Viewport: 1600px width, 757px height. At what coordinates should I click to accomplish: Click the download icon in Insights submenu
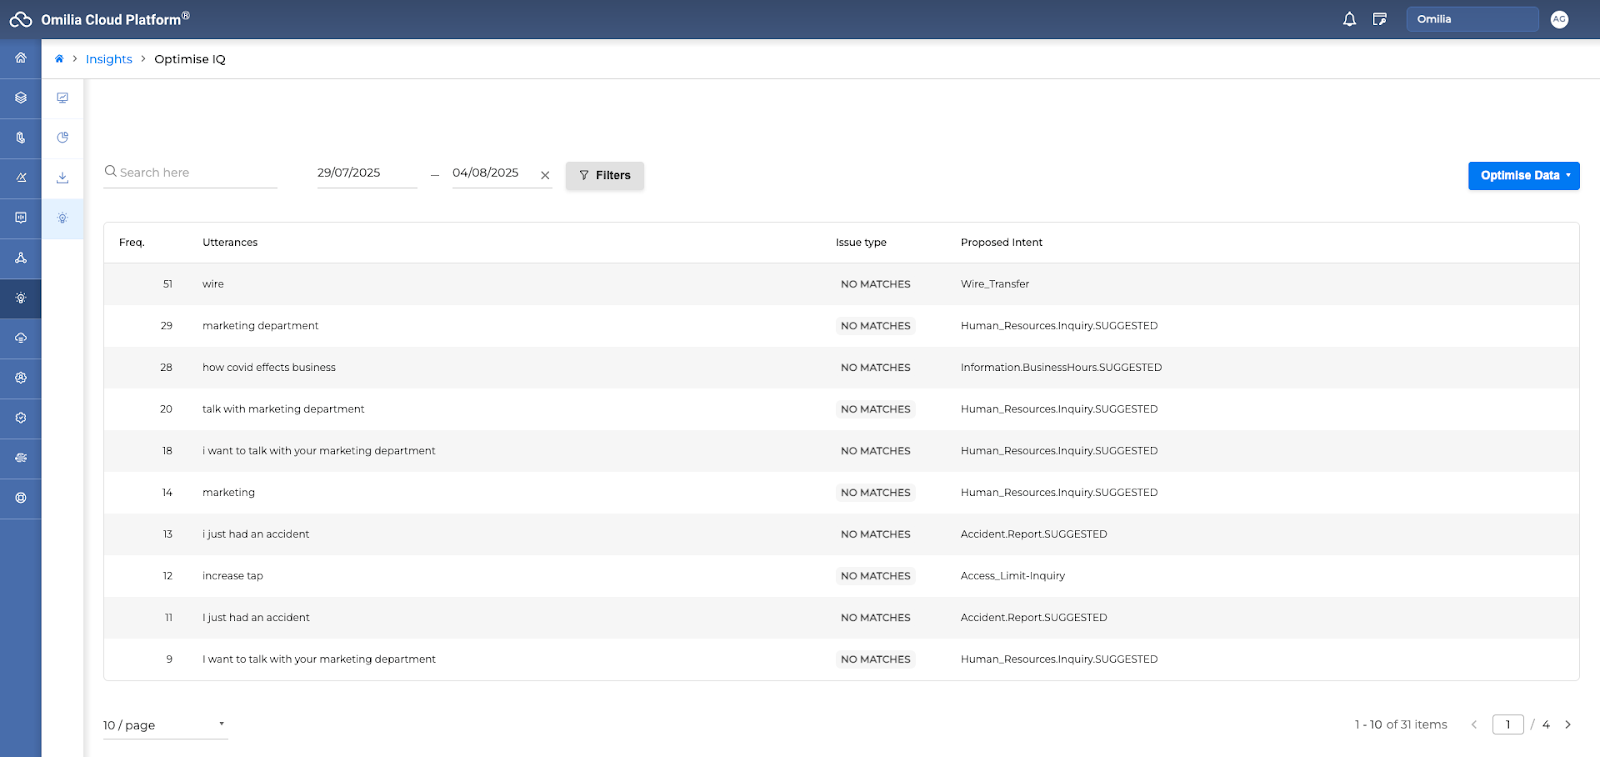click(x=62, y=178)
